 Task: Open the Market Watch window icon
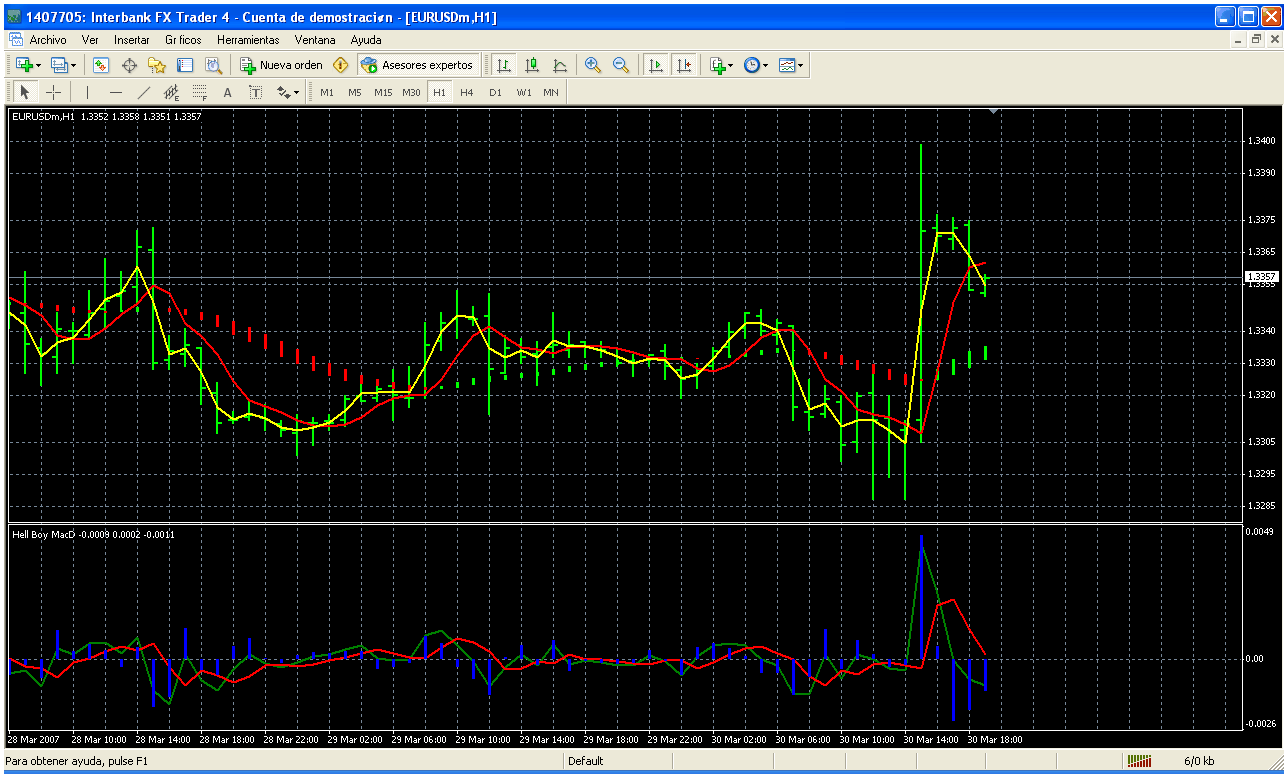tap(101, 65)
